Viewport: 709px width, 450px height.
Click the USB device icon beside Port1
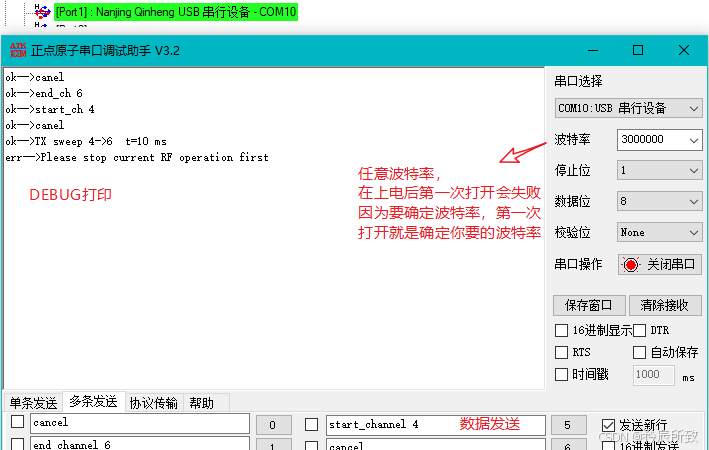point(43,11)
